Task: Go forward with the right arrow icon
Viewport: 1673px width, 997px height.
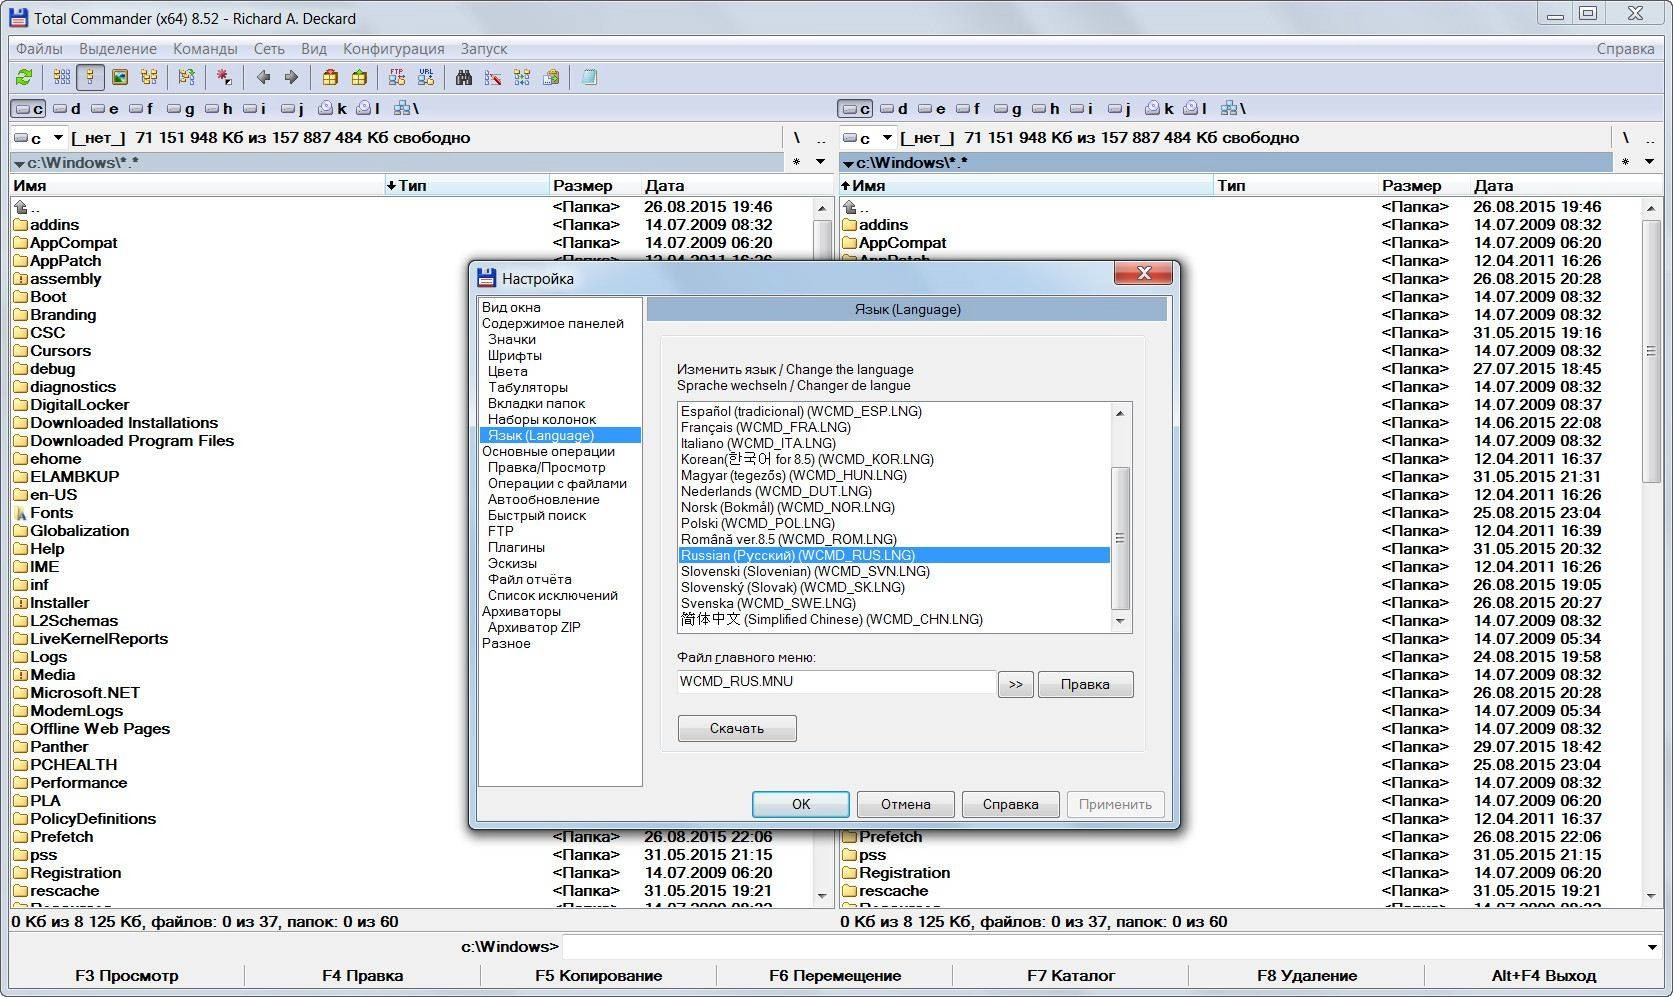Action: tap(291, 77)
